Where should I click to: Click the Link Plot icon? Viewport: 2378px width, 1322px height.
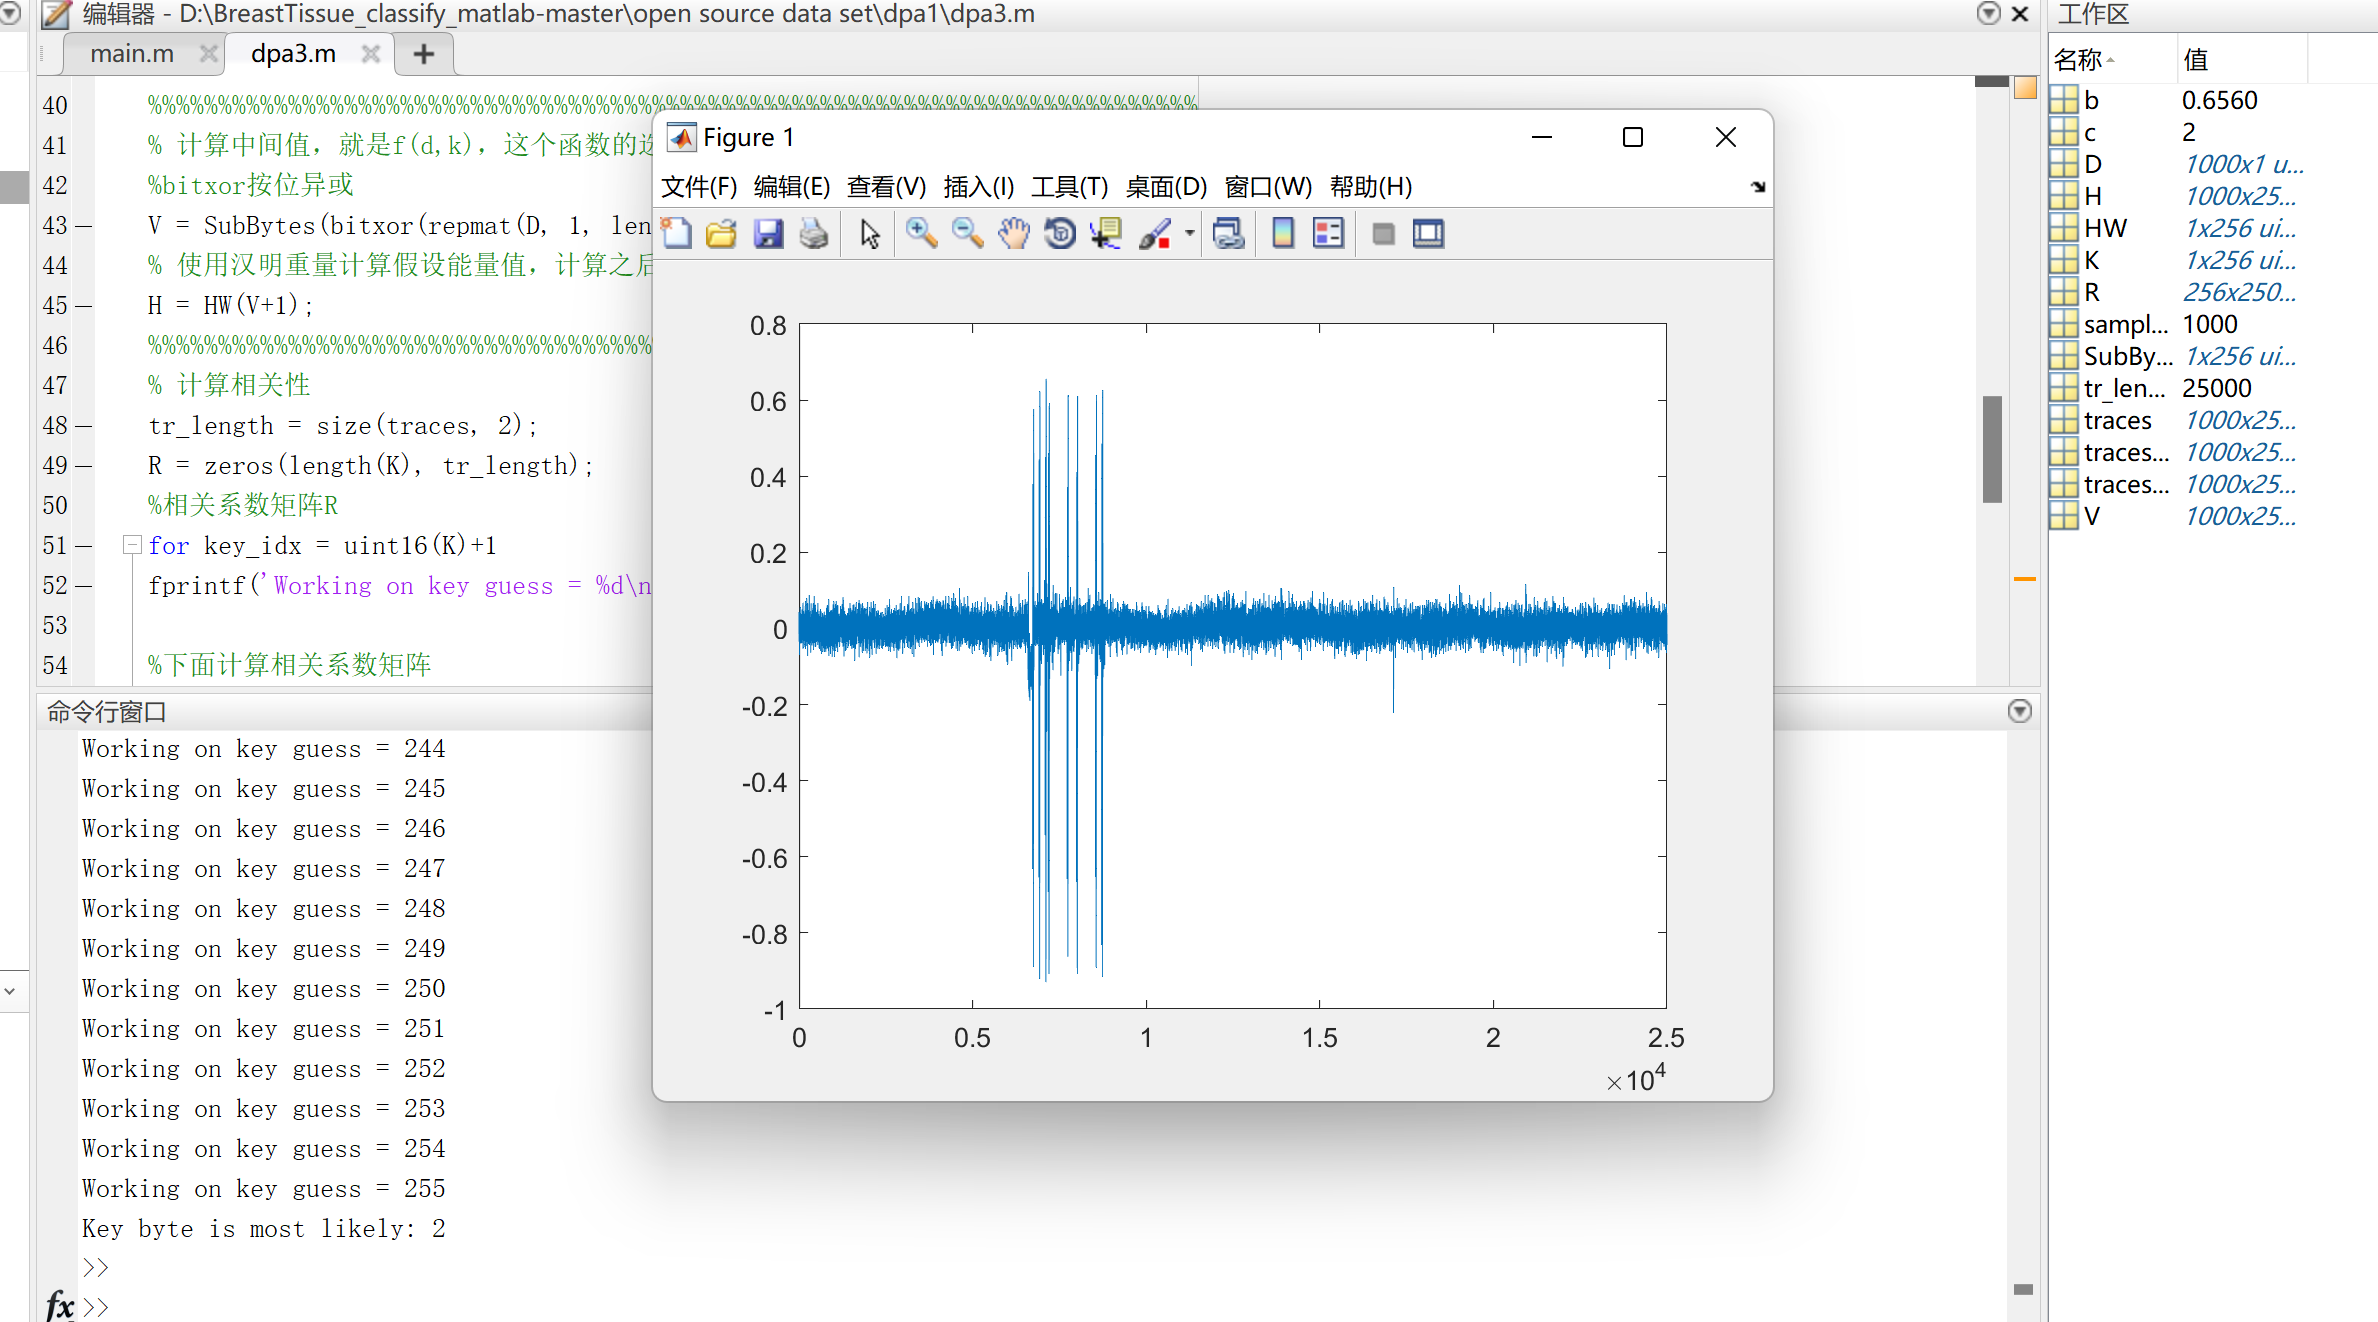(1228, 234)
